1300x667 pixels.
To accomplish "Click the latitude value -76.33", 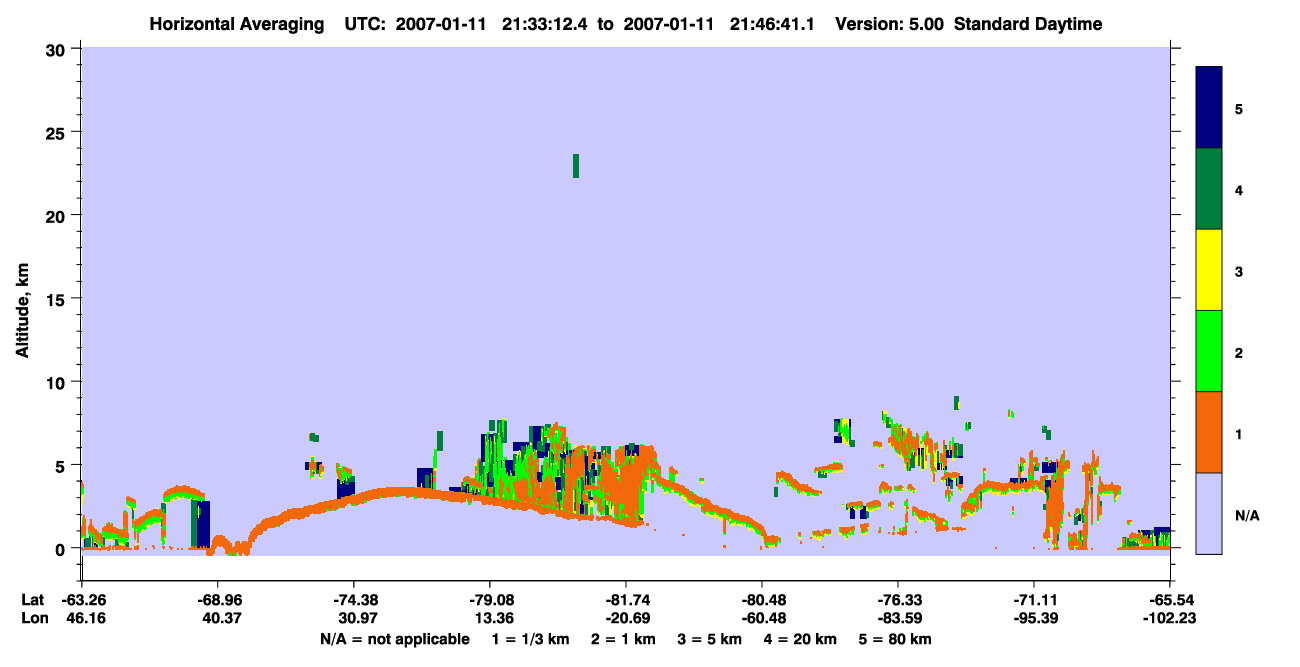I will click(x=898, y=600).
